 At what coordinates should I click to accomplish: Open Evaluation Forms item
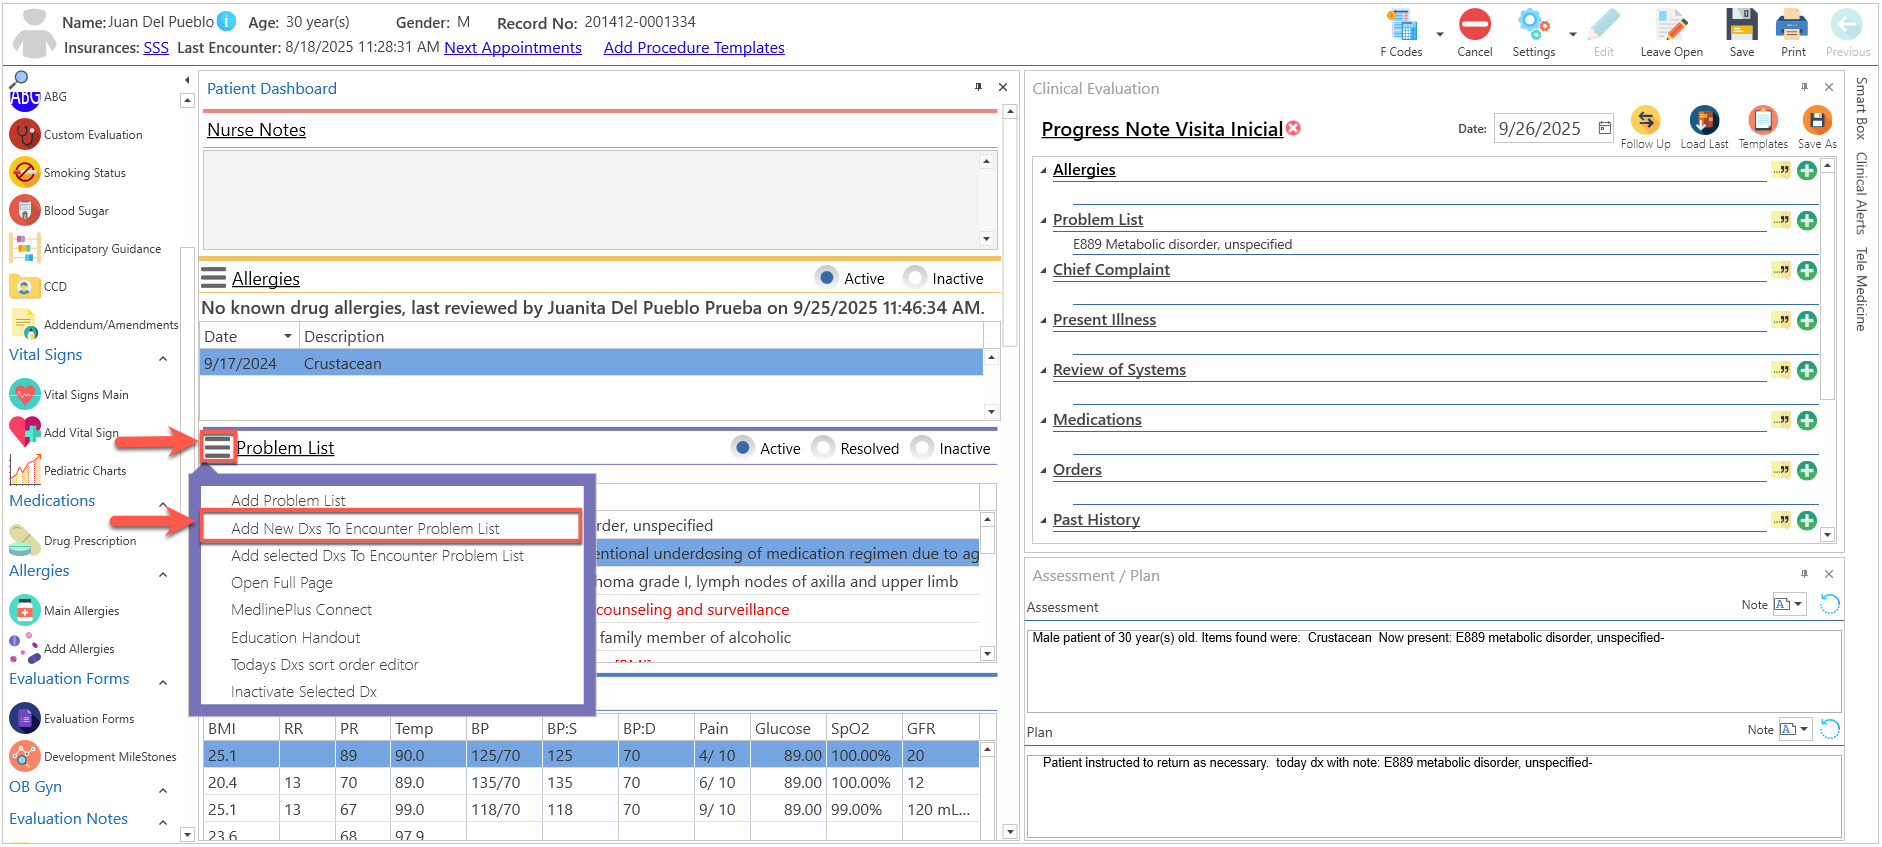click(72, 719)
